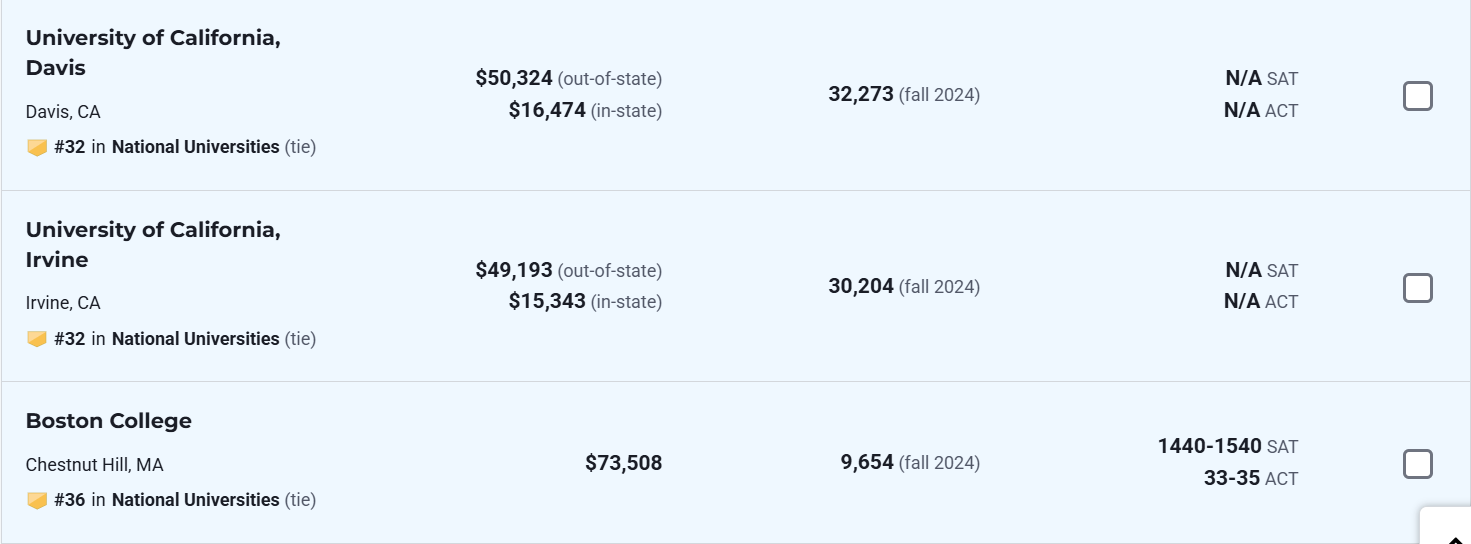Viewport: 1471px width, 544px height.
Task: Click National Universities link under UC Davis
Action: coord(195,147)
